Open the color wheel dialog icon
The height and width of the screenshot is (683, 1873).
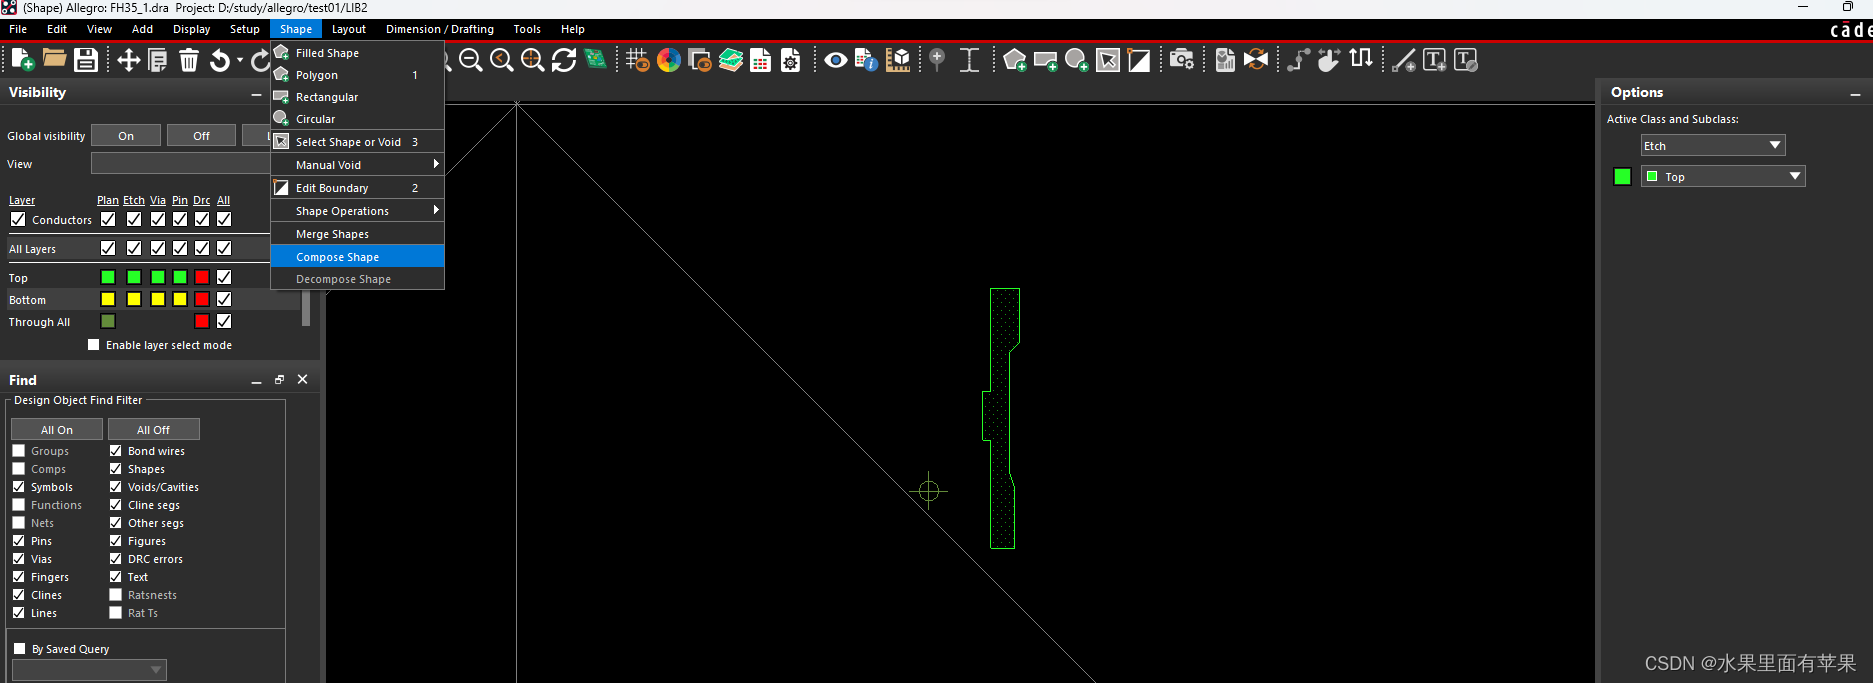669,60
